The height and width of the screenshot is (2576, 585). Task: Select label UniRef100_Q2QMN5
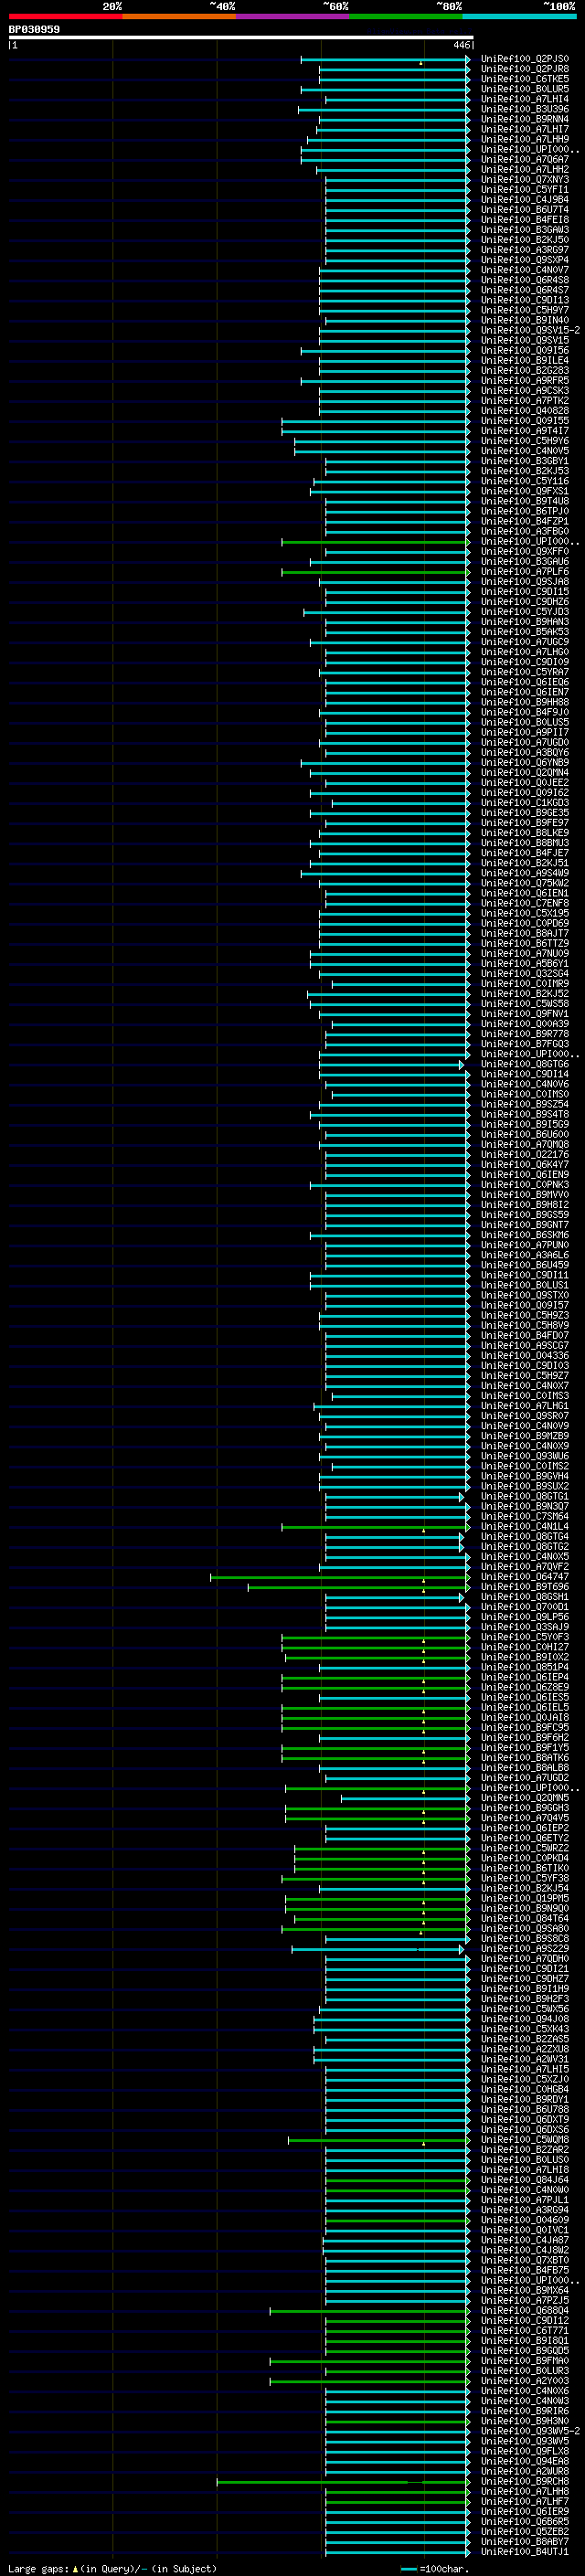click(524, 1798)
